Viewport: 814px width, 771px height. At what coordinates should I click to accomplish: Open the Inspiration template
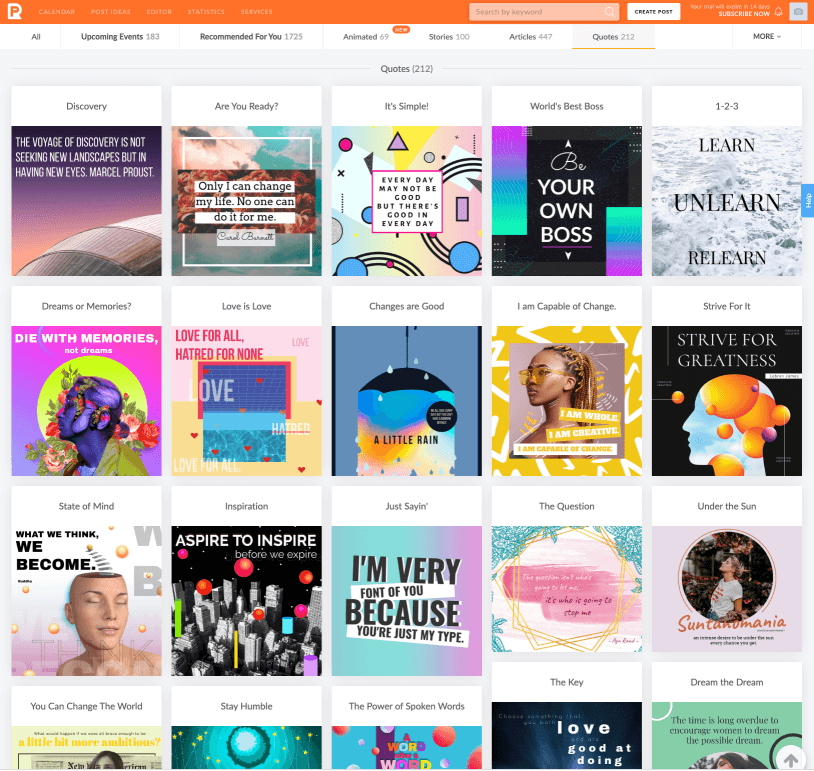(x=247, y=581)
